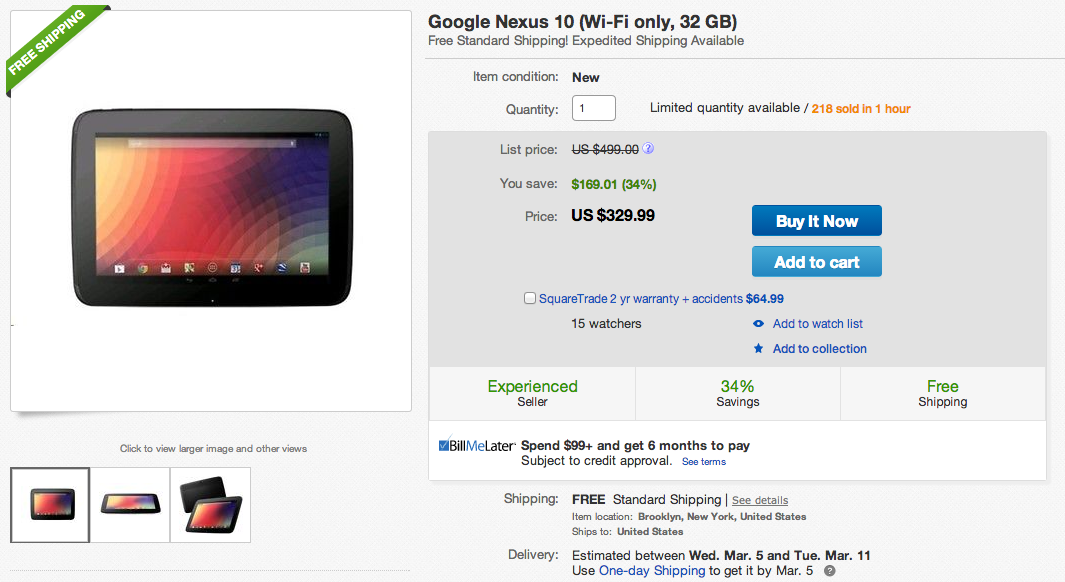This screenshot has width=1065, height=582.
Task: Click the star icon for collection
Action: coord(759,349)
